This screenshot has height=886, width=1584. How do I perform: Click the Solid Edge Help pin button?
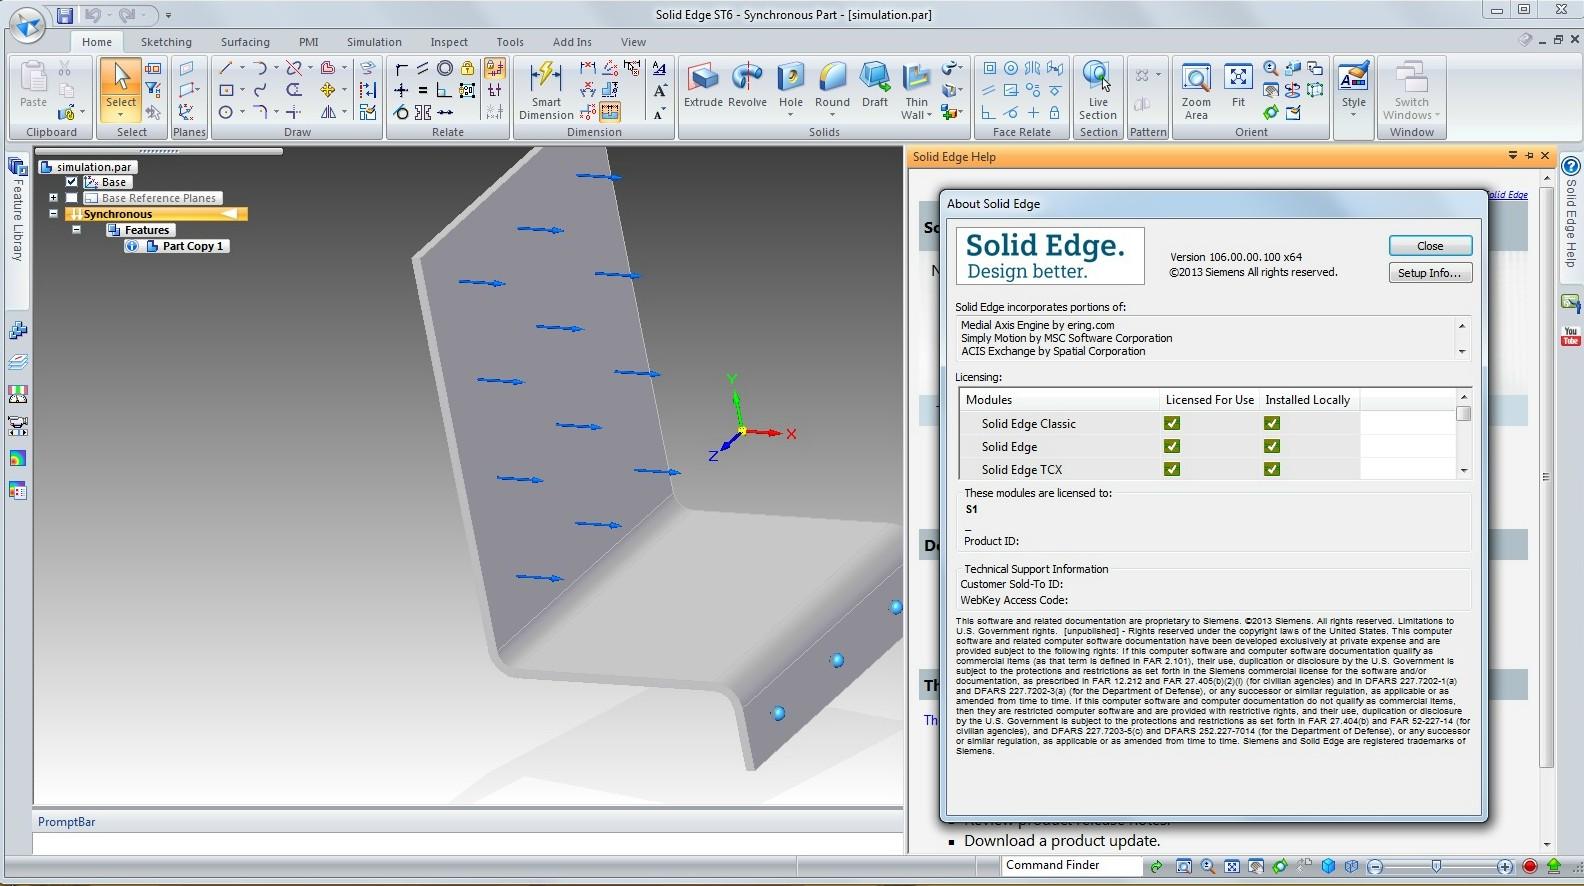1529,156
